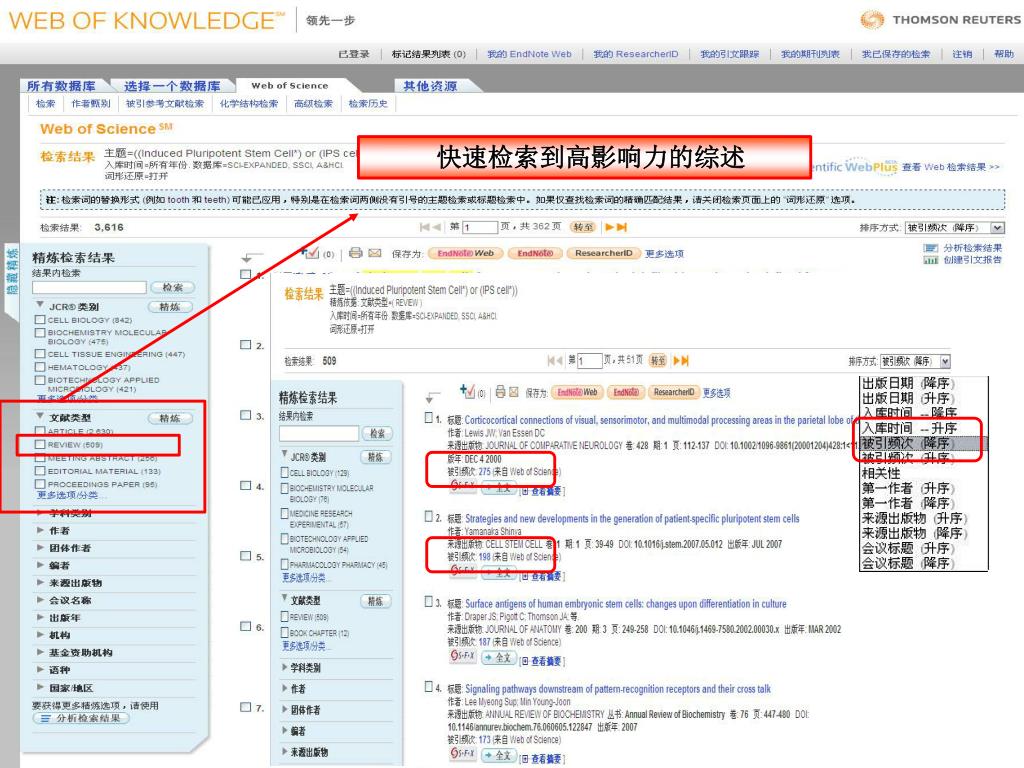Viewport: 1024px width, 768px height.
Task: Click 转至 button beside 362 pages
Action: pyautogui.click(x=583, y=227)
